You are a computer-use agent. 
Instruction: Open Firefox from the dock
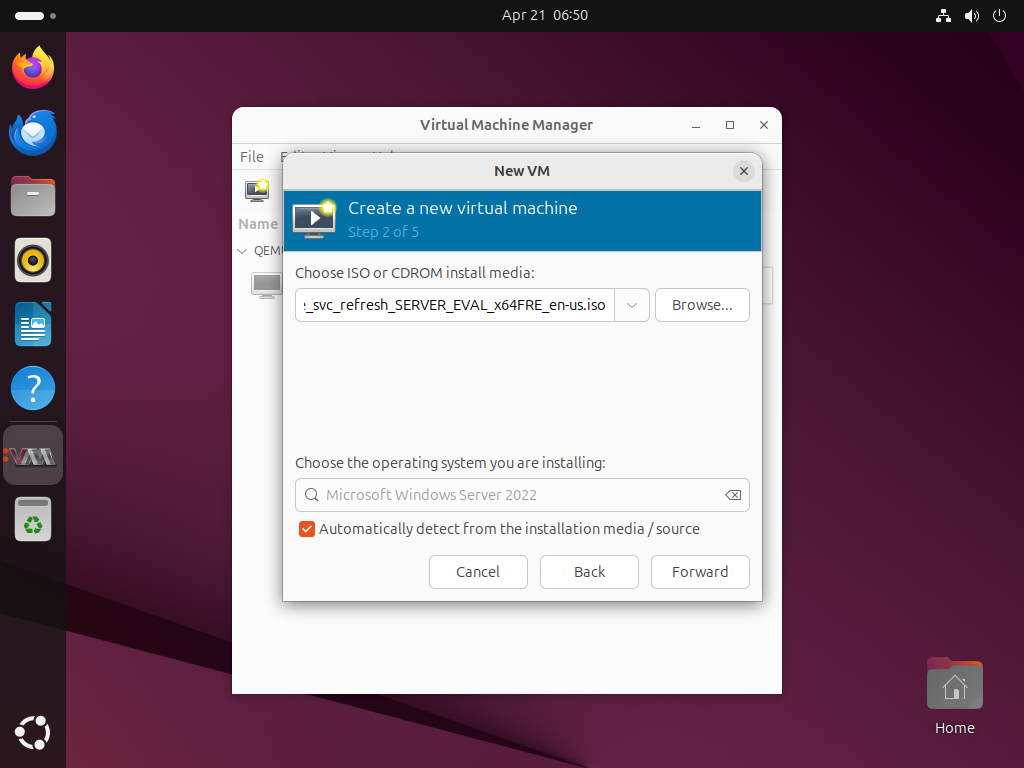coord(33,68)
